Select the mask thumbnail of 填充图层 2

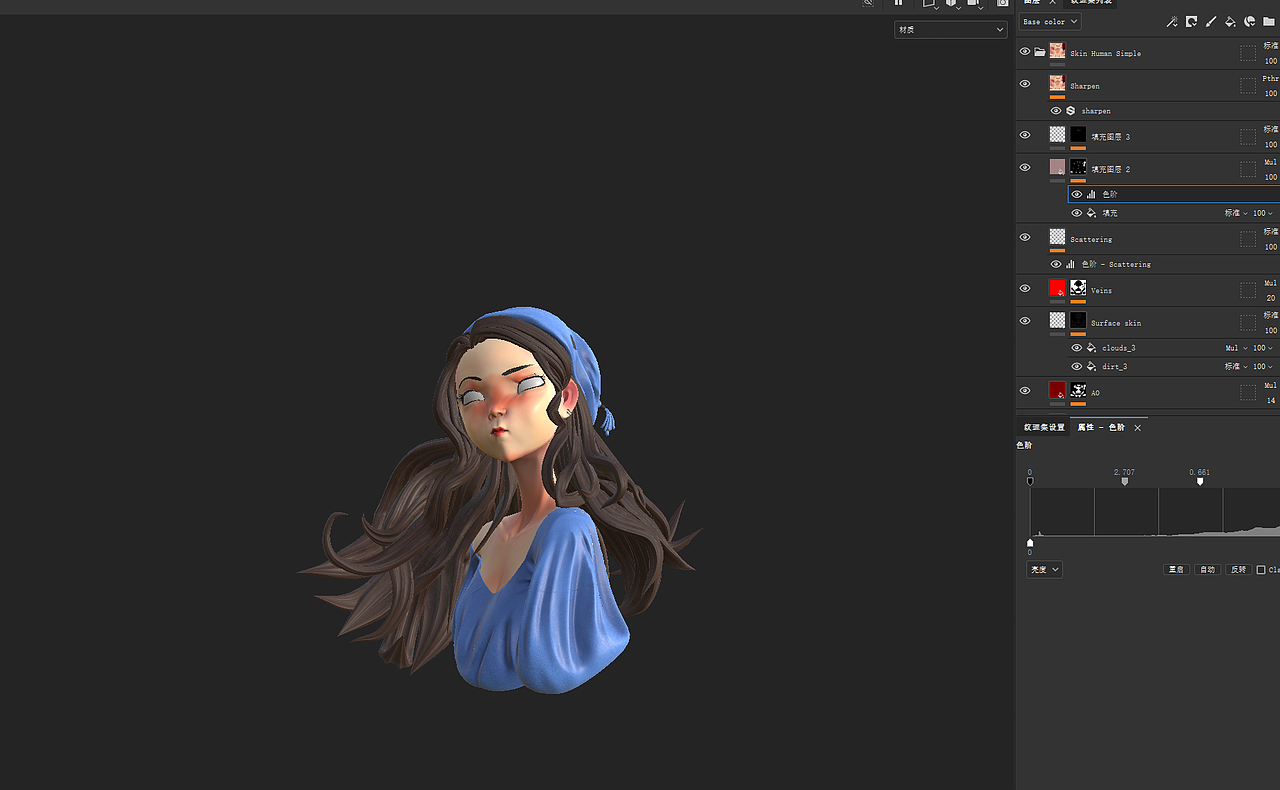click(1078, 167)
